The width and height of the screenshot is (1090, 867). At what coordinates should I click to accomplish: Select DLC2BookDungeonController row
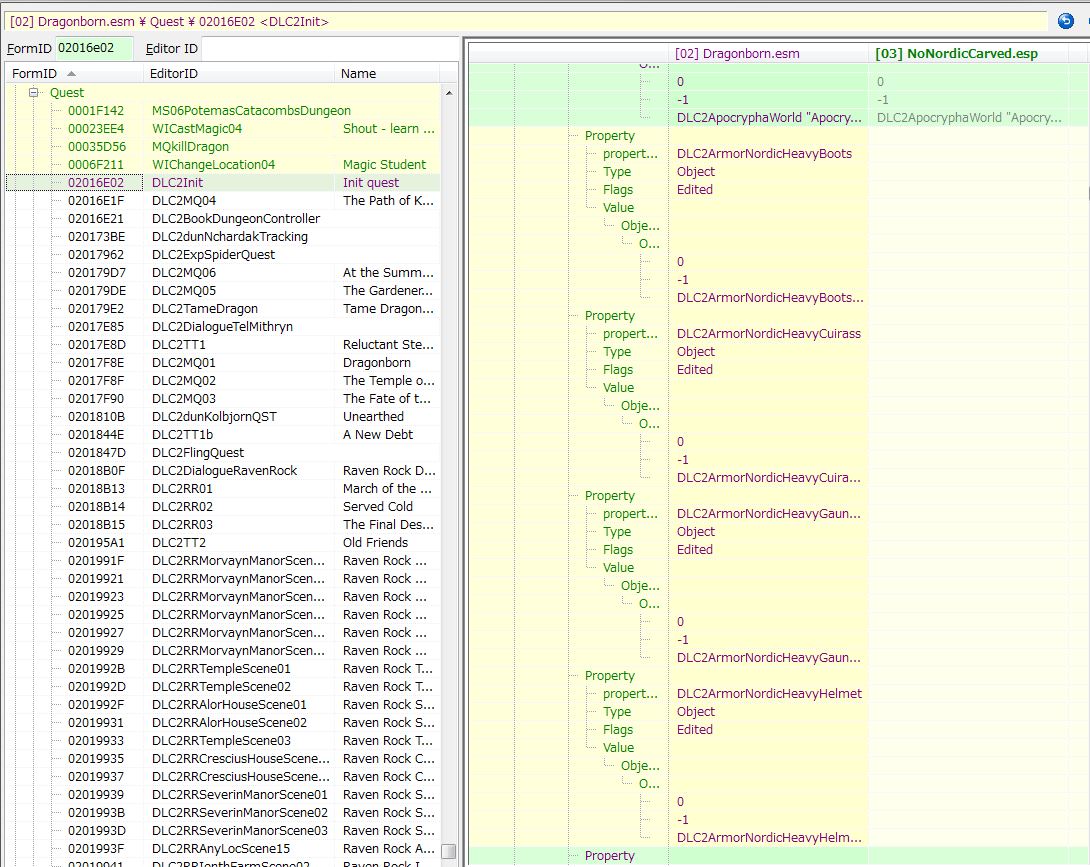point(223,219)
